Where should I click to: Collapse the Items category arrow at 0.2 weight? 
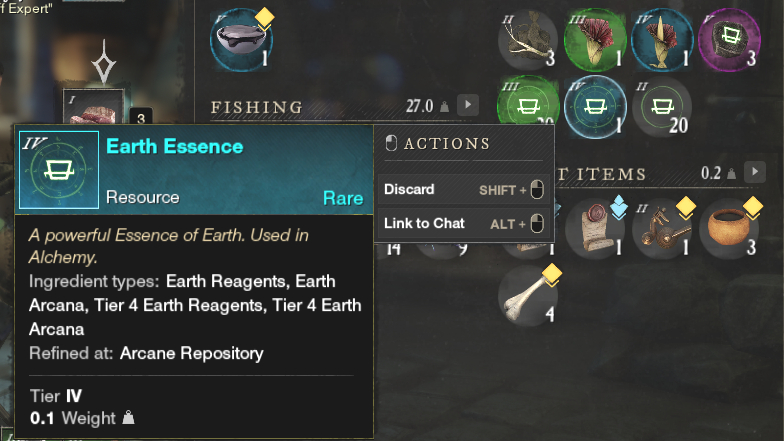point(754,172)
